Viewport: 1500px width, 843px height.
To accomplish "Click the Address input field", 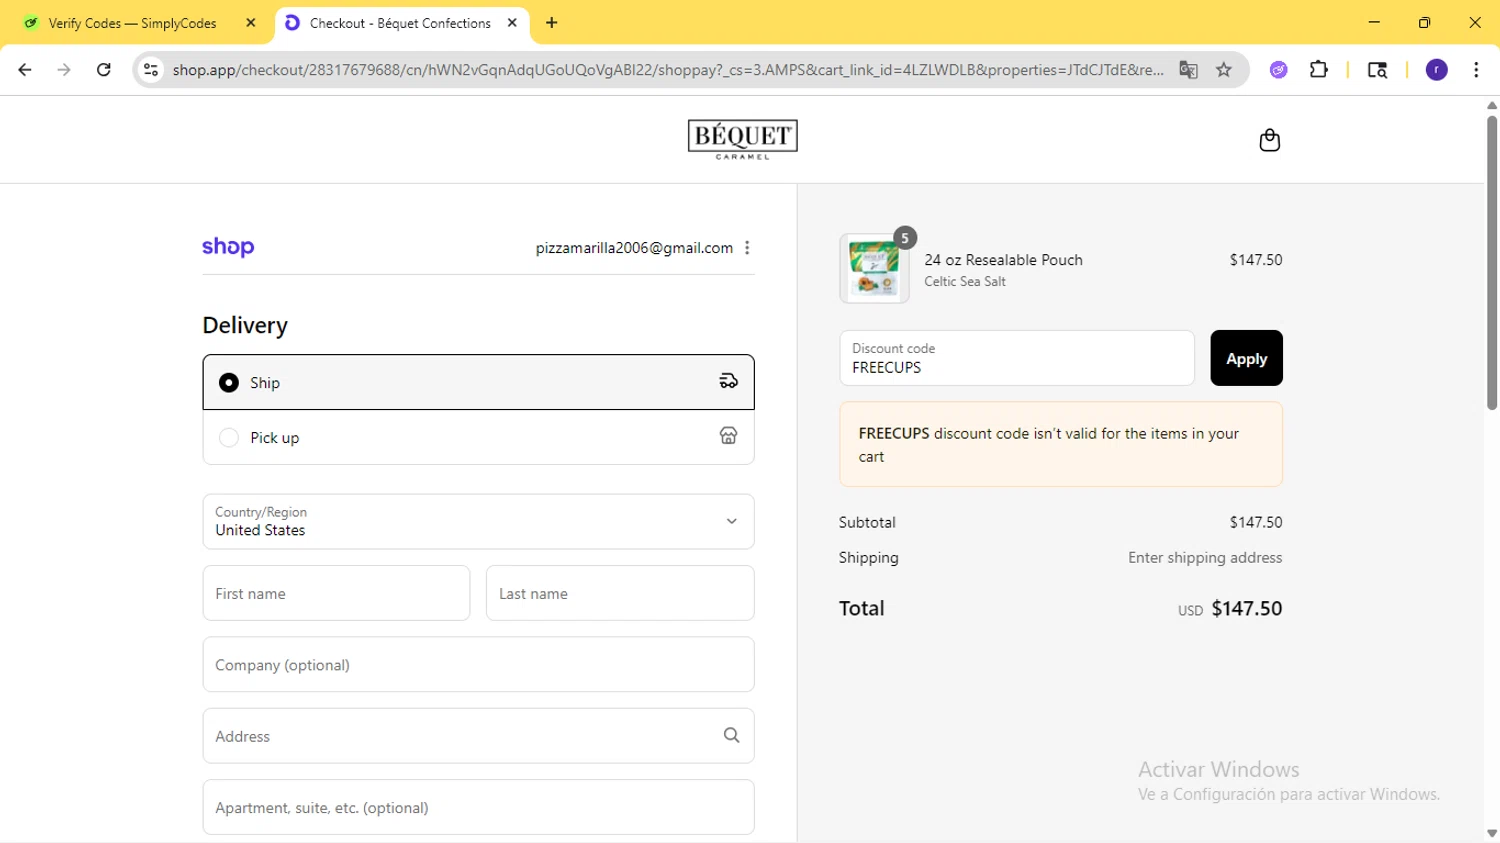I will pyautogui.click(x=478, y=736).
